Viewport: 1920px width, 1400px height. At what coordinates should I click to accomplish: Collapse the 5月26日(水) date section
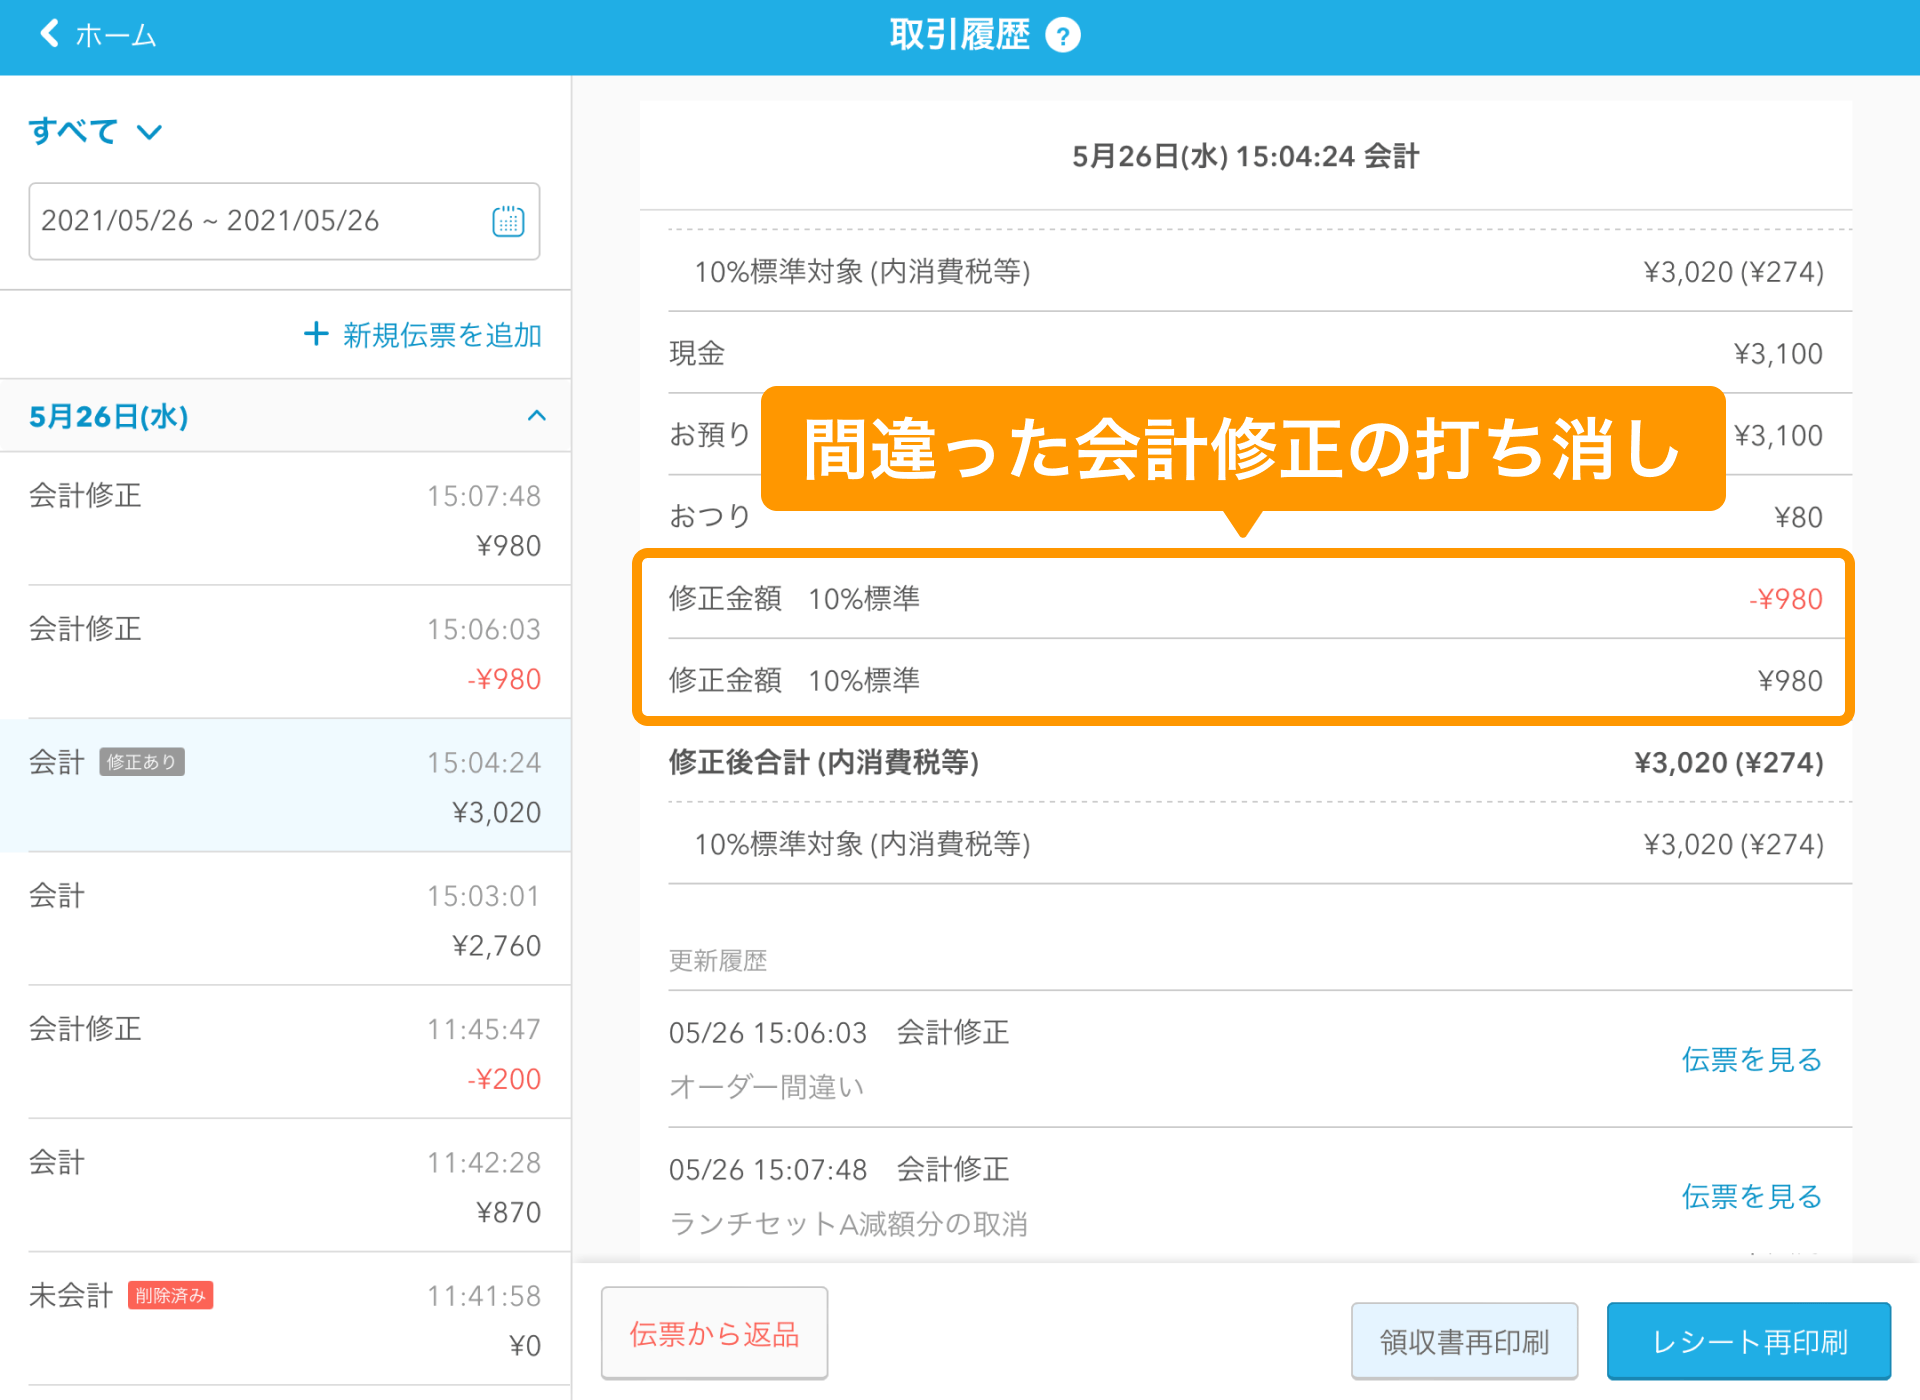pos(537,416)
